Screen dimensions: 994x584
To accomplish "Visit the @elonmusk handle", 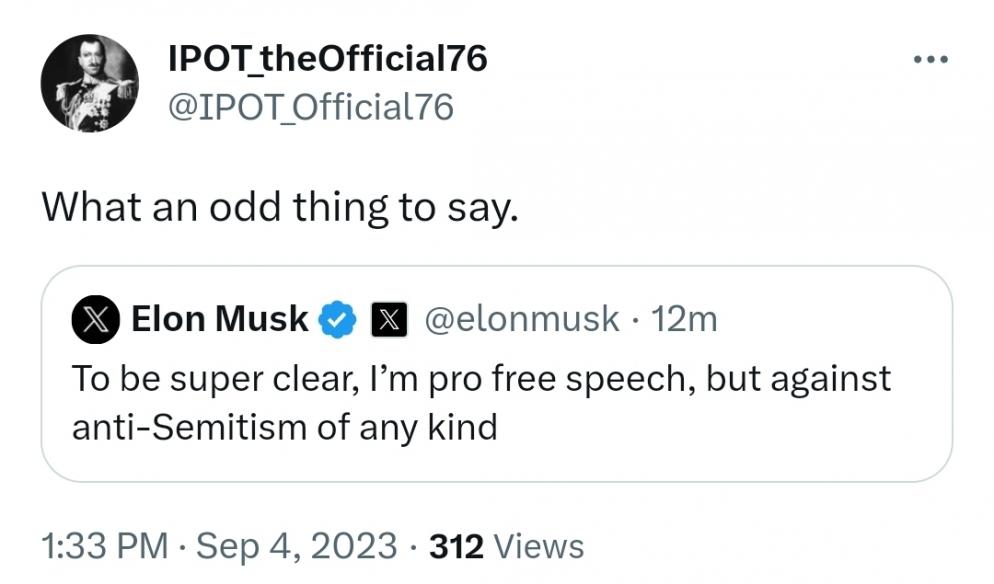I will (522, 318).
